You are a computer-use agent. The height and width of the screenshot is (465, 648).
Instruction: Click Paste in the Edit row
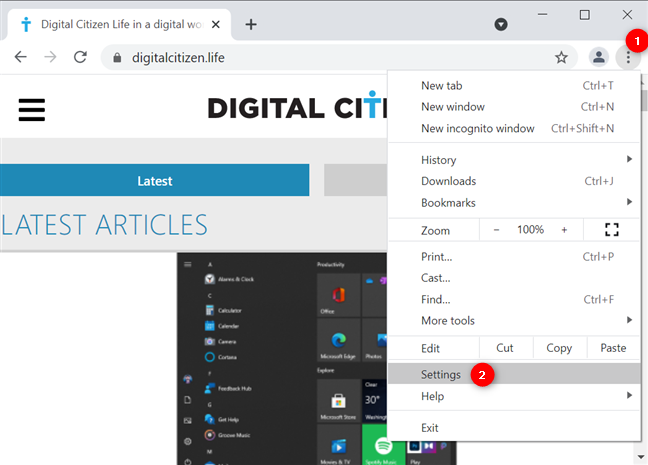(613, 348)
